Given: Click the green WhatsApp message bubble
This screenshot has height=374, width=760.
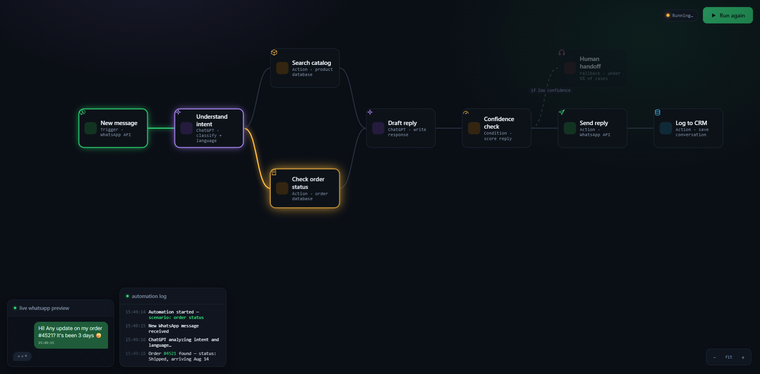Looking at the screenshot, I should pyautogui.click(x=71, y=335).
